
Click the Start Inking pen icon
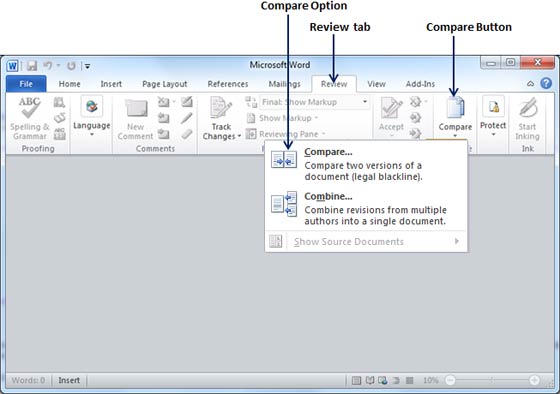[x=528, y=108]
